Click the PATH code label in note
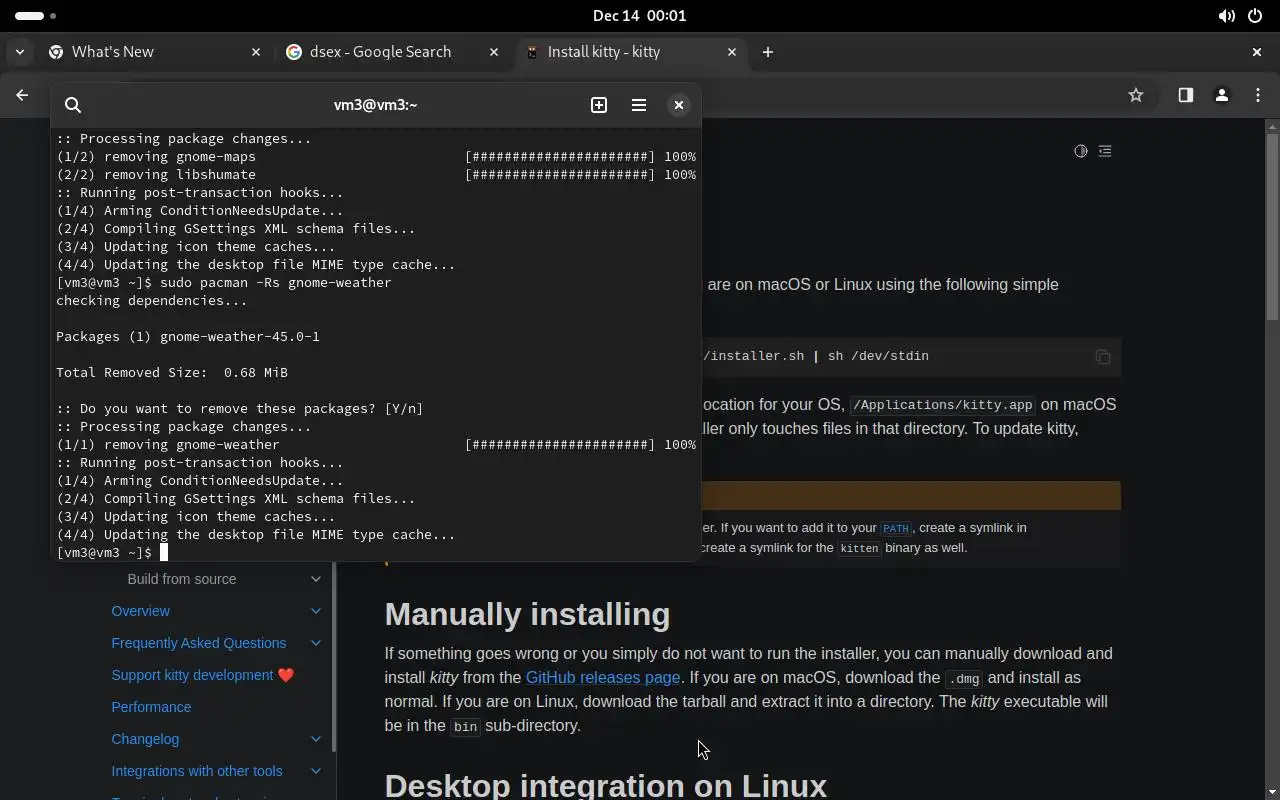 point(895,528)
